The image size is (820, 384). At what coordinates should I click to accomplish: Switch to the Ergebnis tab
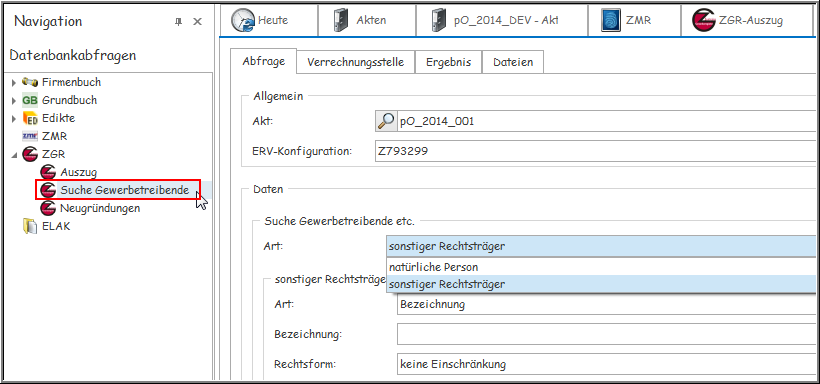click(x=448, y=62)
